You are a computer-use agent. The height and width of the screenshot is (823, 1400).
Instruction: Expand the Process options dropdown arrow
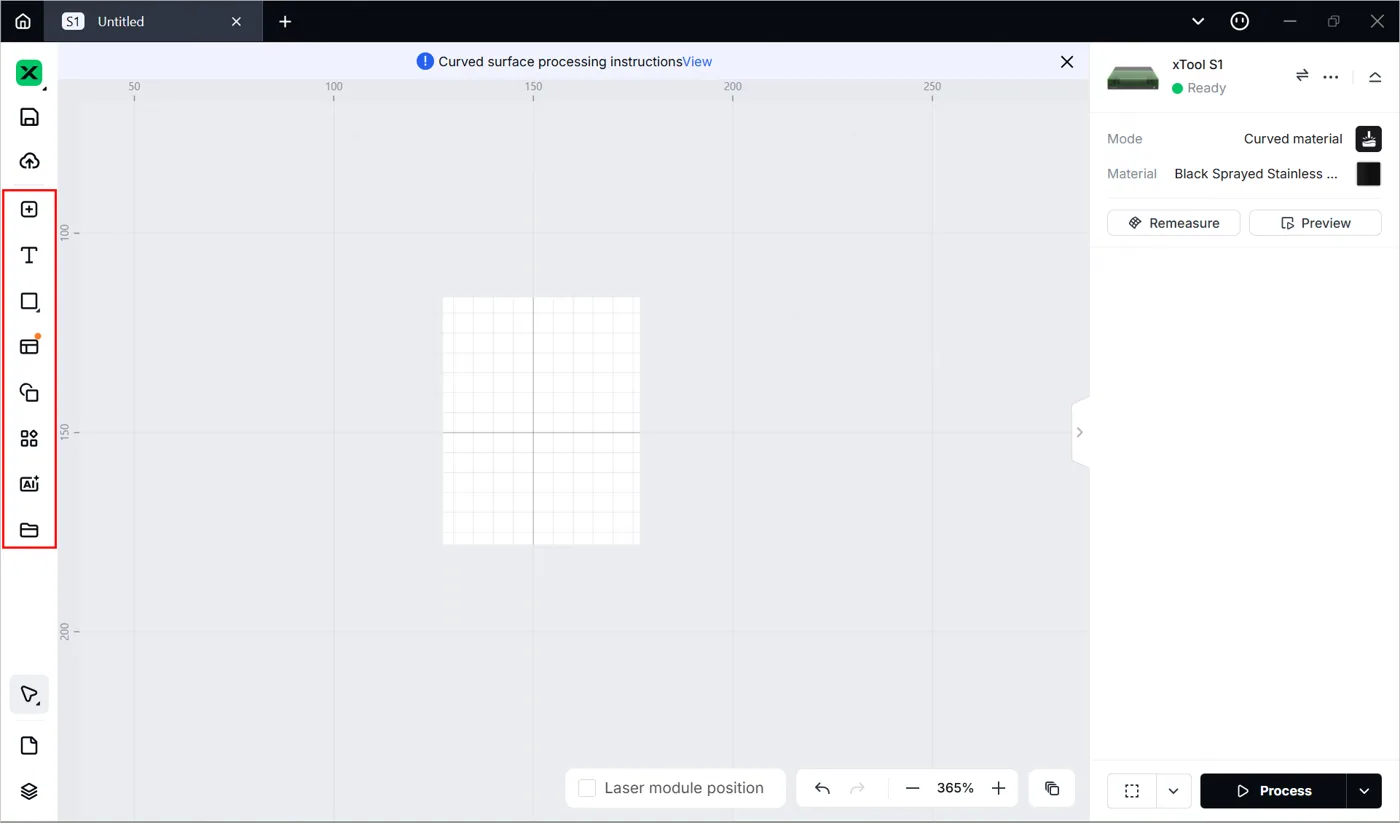pyautogui.click(x=1364, y=791)
